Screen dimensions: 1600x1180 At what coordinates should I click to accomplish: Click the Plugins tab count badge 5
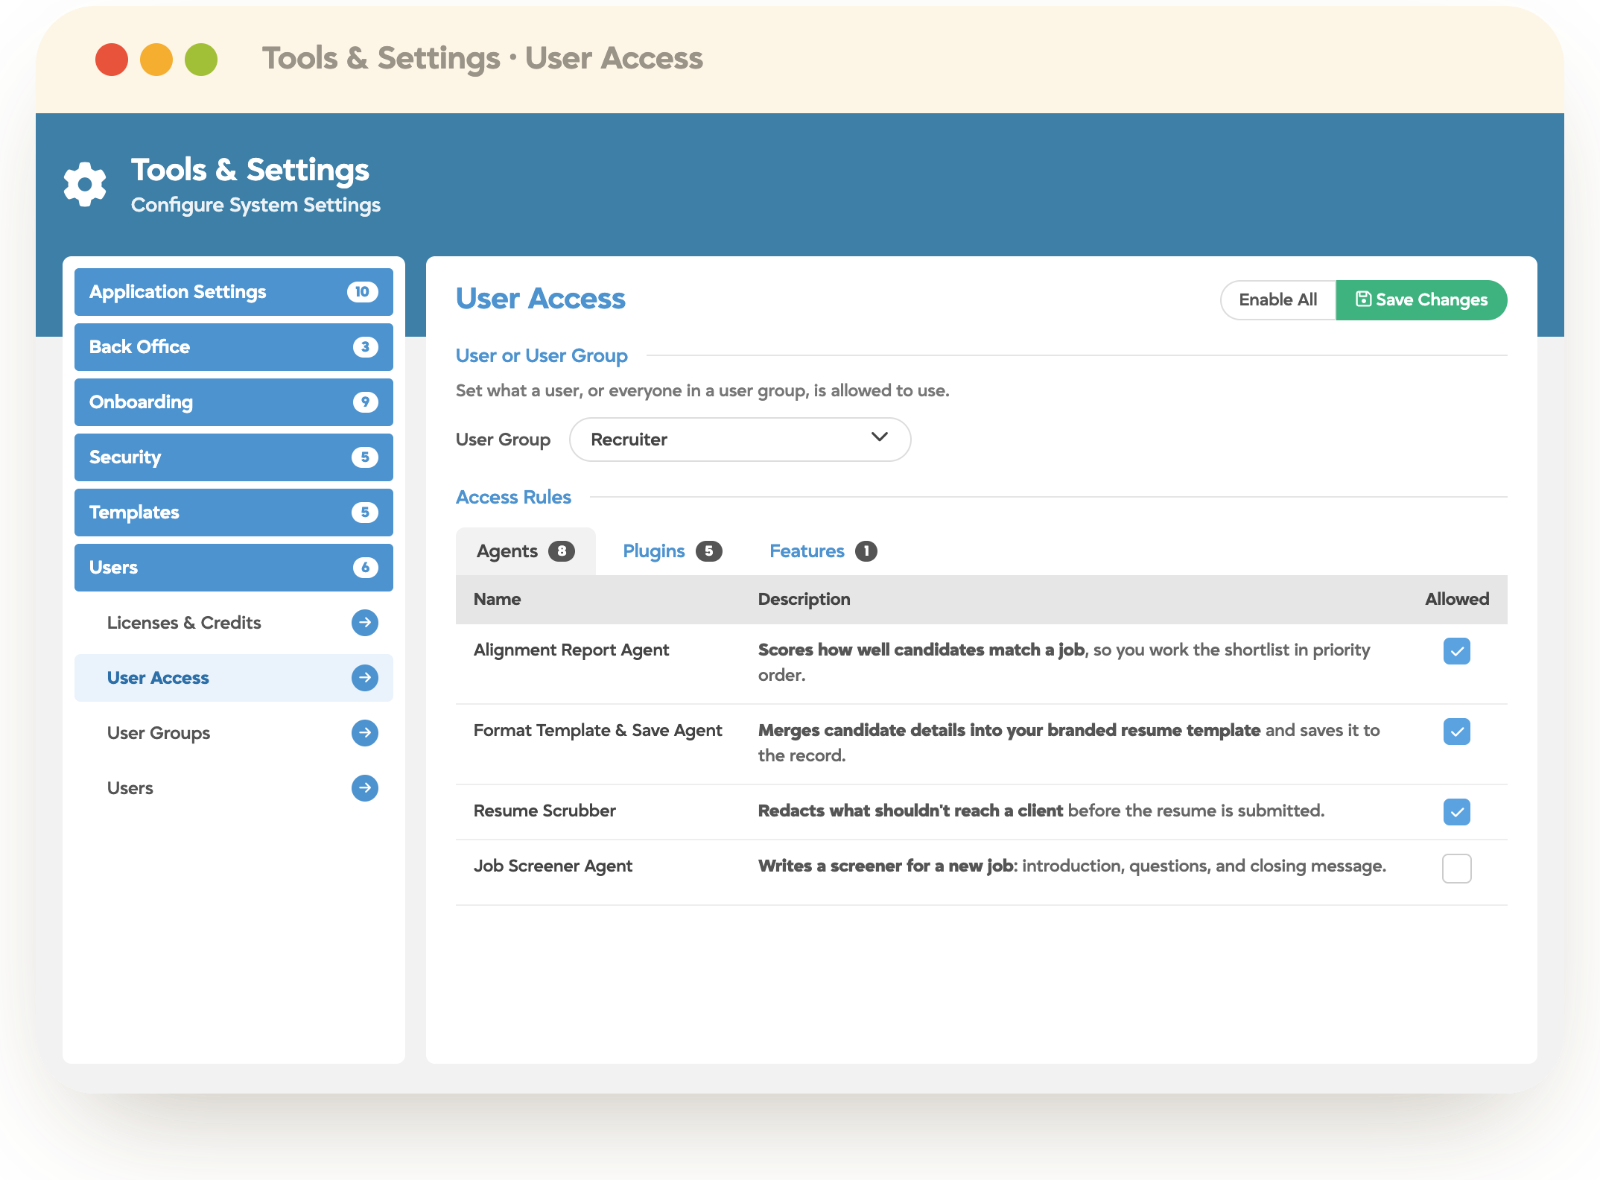click(x=709, y=551)
